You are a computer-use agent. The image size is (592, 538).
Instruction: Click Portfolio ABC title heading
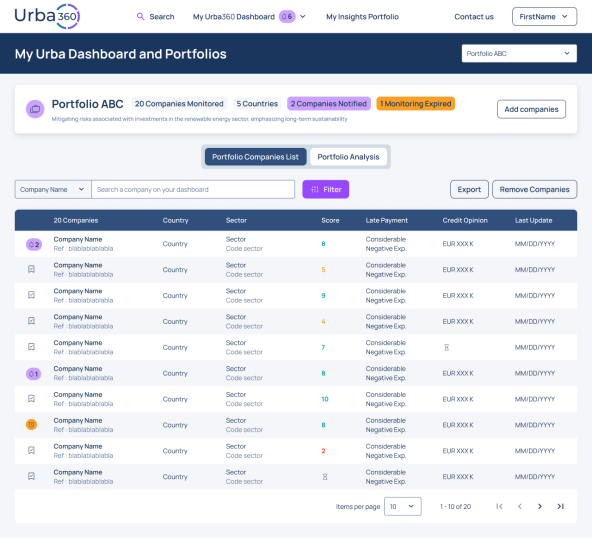point(88,104)
